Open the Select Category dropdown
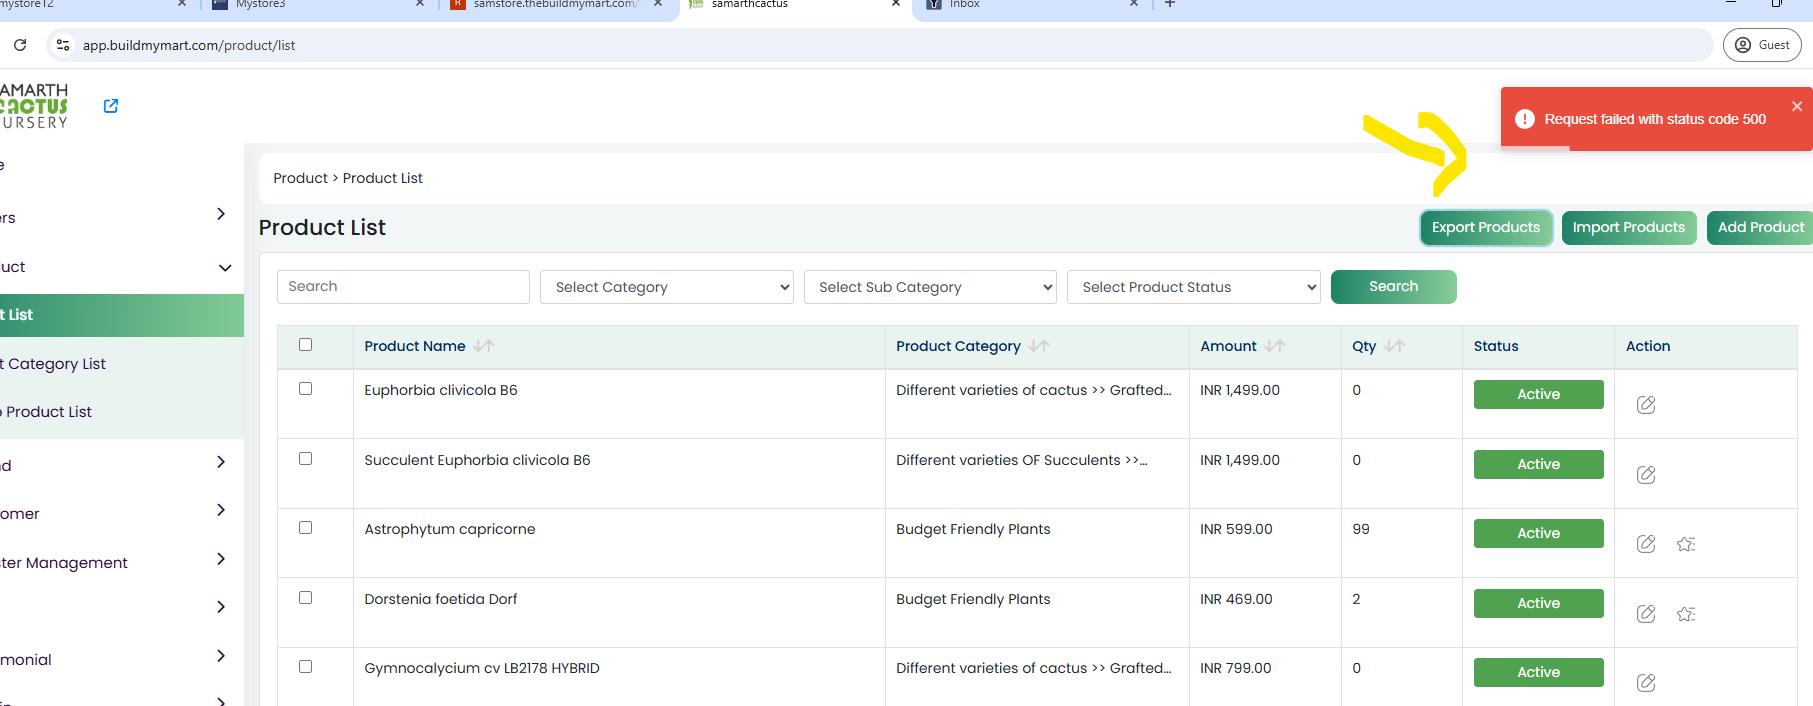This screenshot has width=1813, height=706. click(667, 287)
